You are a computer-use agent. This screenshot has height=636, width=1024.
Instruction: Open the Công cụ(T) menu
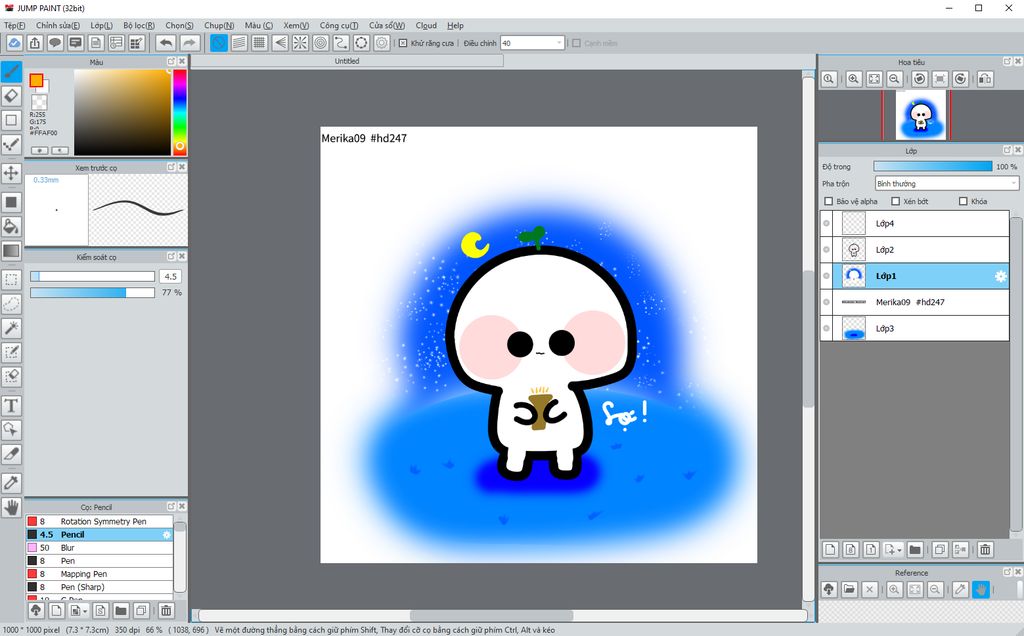[338, 25]
